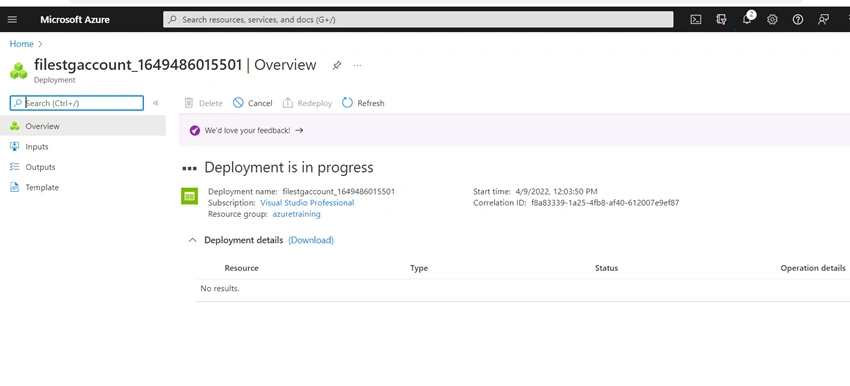Download the deployment details
This screenshot has height=386, width=850.
[311, 240]
